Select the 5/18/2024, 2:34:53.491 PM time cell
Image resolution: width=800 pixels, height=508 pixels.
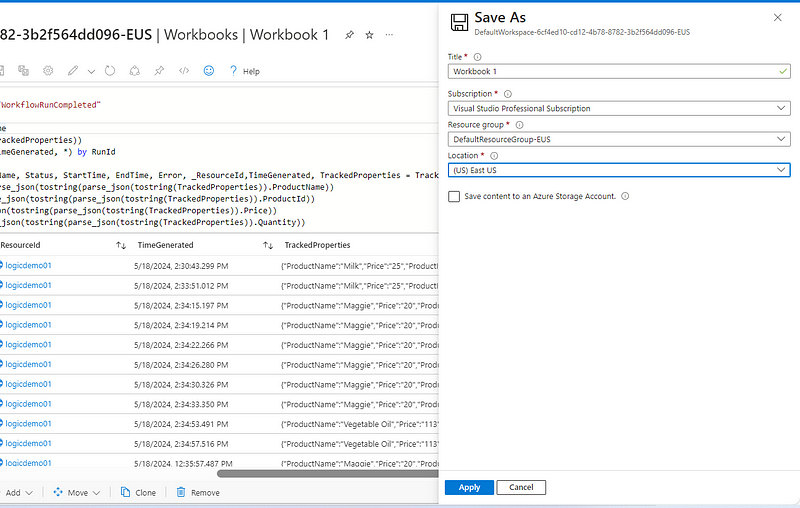[x=181, y=424]
